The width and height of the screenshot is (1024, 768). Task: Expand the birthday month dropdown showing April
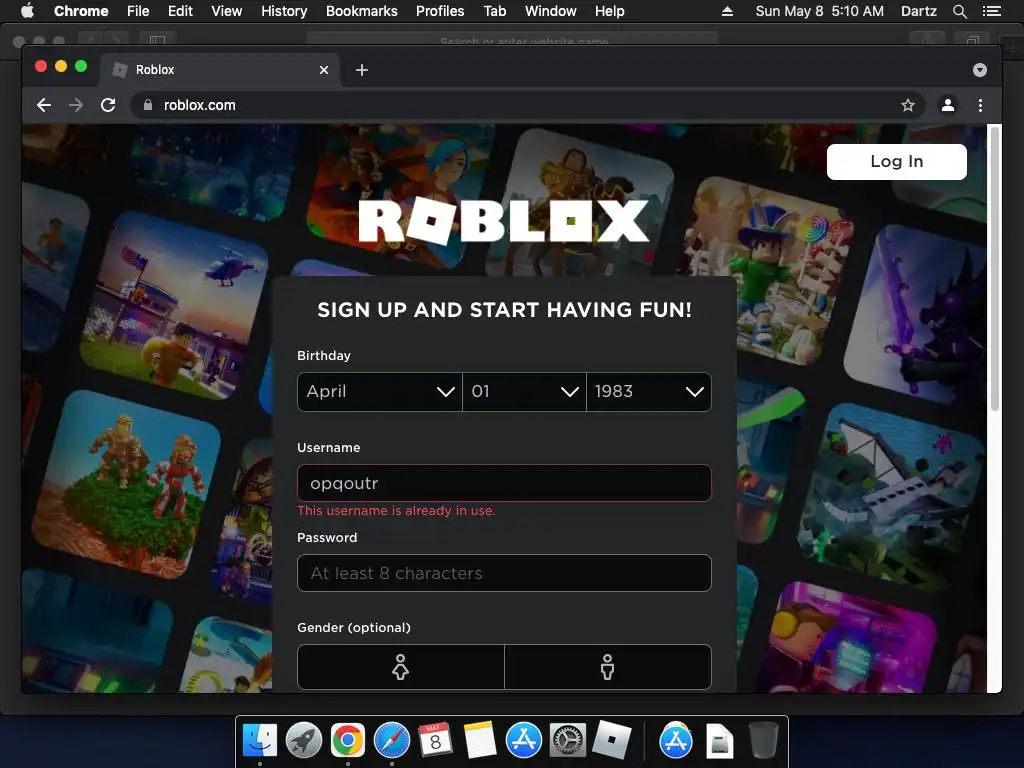pyautogui.click(x=379, y=392)
